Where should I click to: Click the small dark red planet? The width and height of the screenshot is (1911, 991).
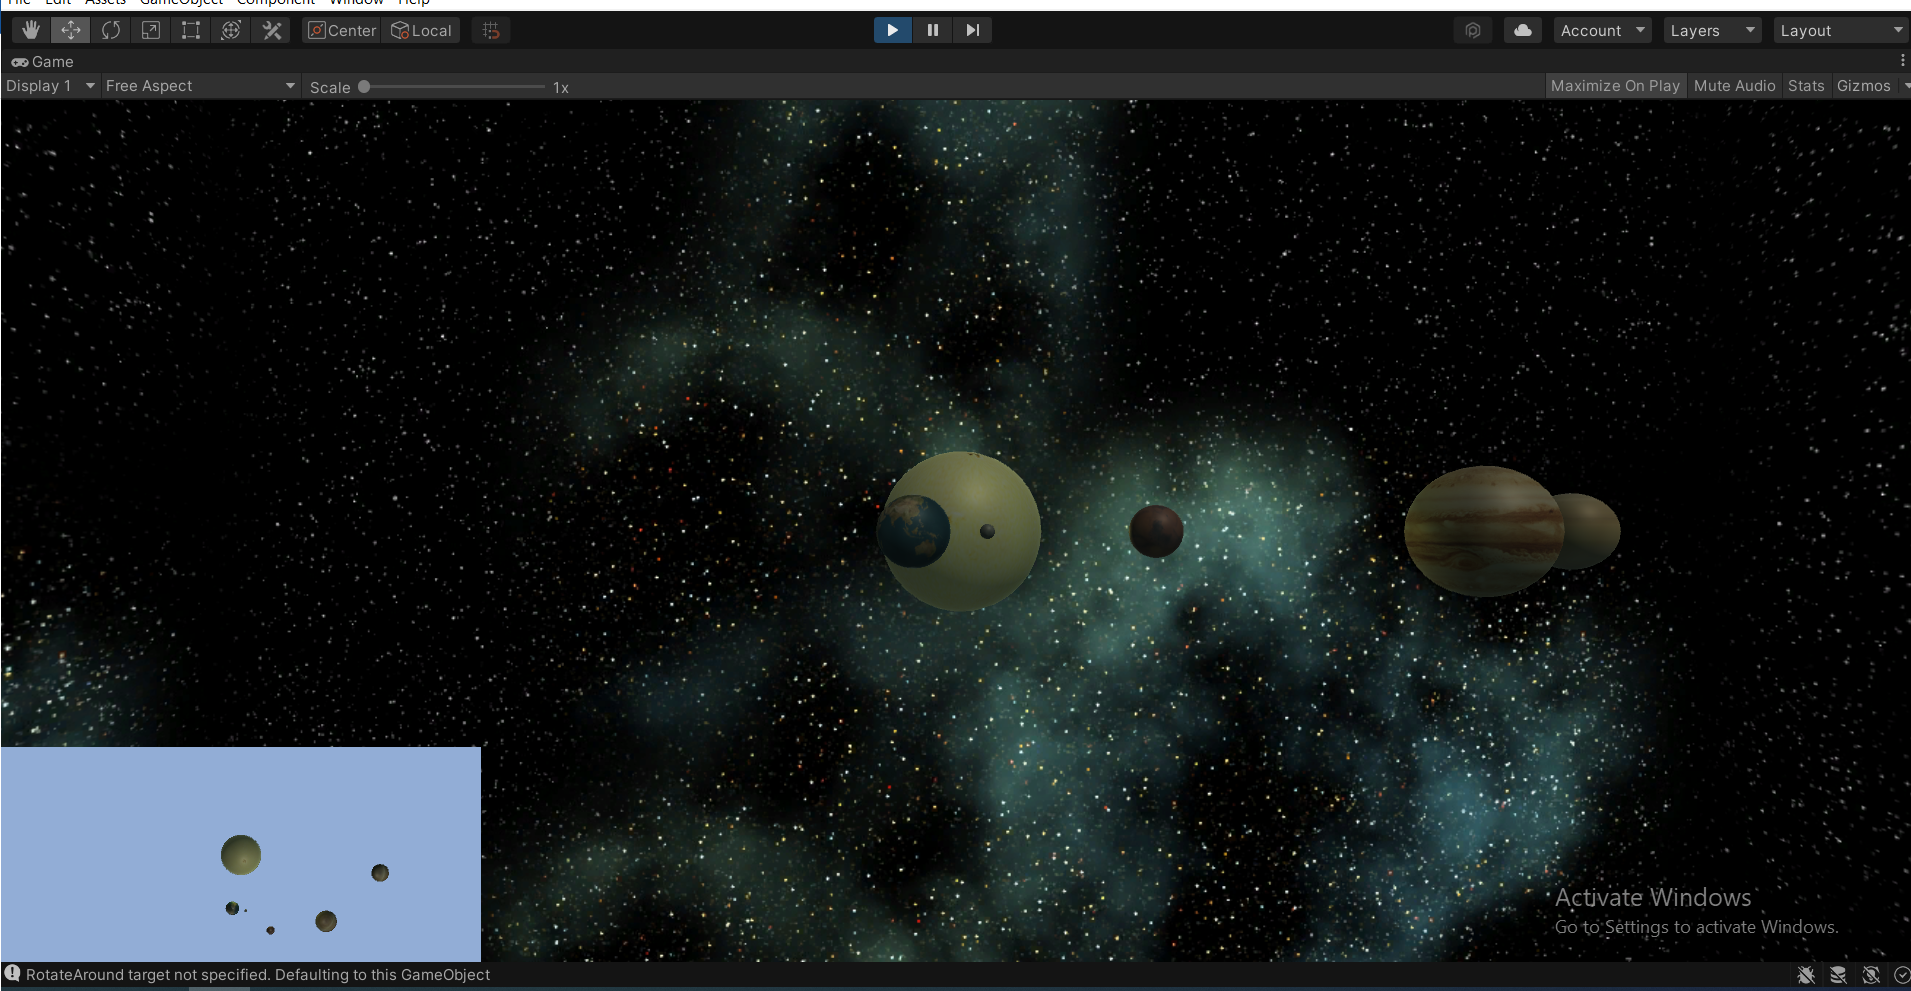[1156, 530]
